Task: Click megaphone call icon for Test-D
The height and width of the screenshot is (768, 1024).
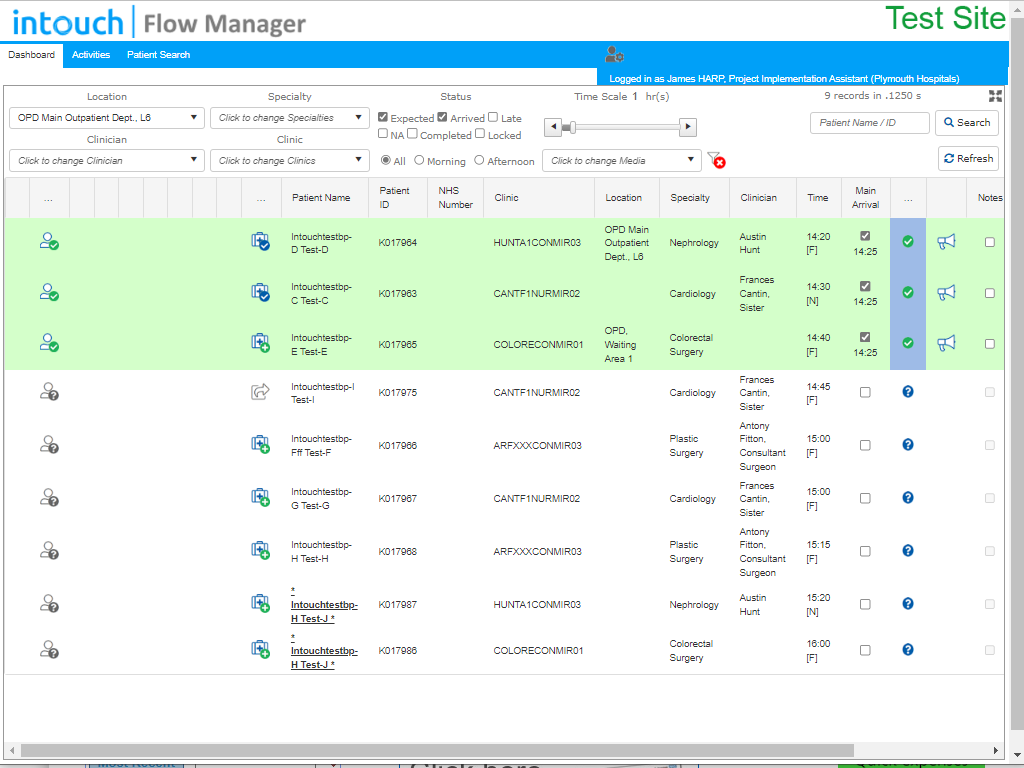Action: (x=946, y=242)
